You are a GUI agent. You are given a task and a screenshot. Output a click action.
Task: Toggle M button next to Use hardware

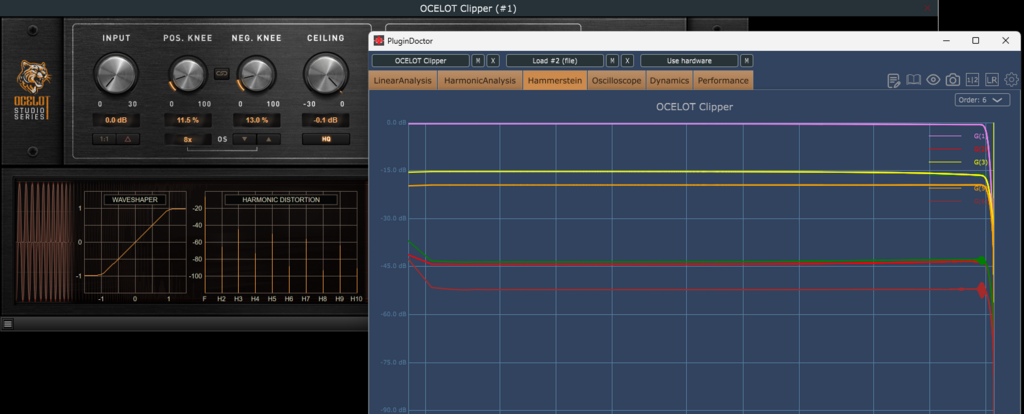pos(746,61)
